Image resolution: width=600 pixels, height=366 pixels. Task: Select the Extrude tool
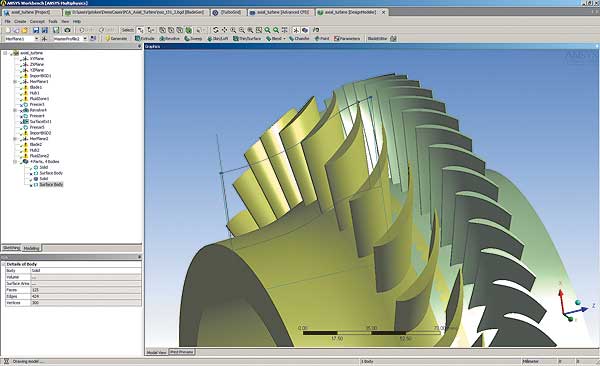tap(145, 39)
